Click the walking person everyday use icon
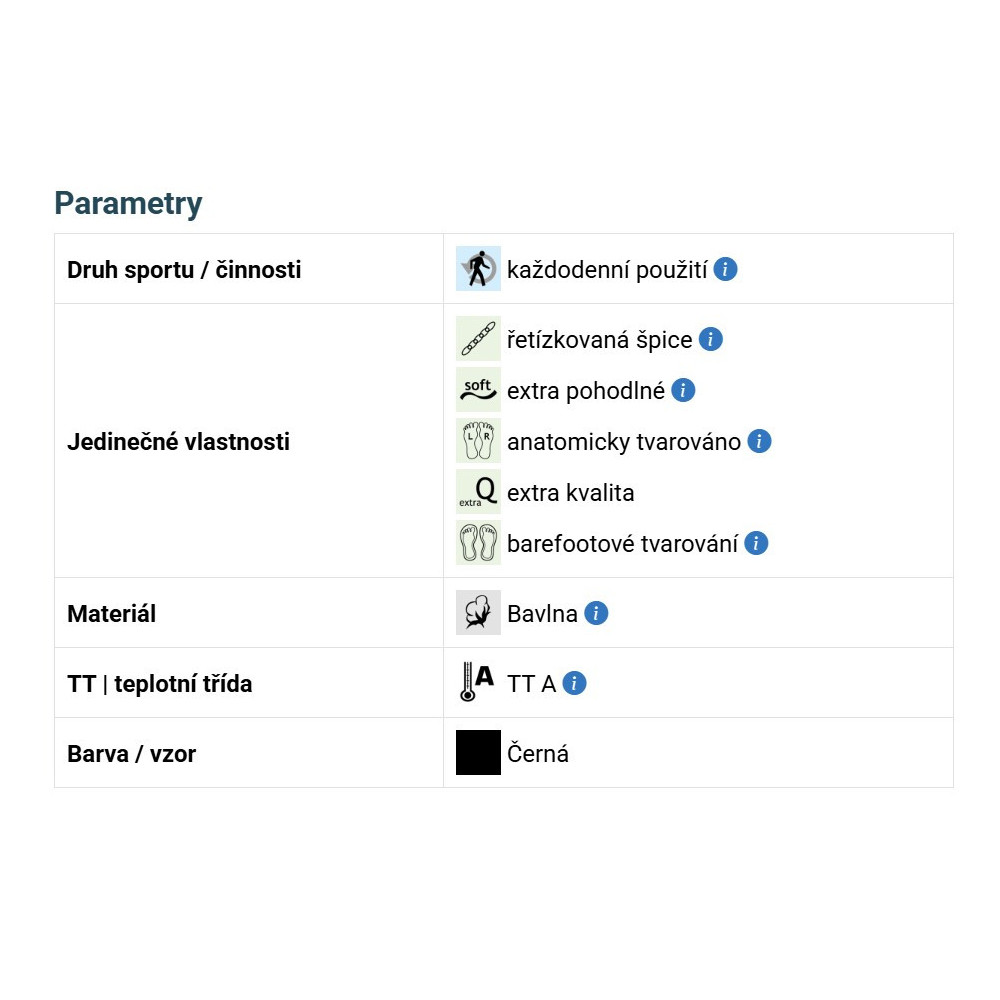Image resolution: width=1000 pixels, height=1000 pixels. click(x=478, y=269)
